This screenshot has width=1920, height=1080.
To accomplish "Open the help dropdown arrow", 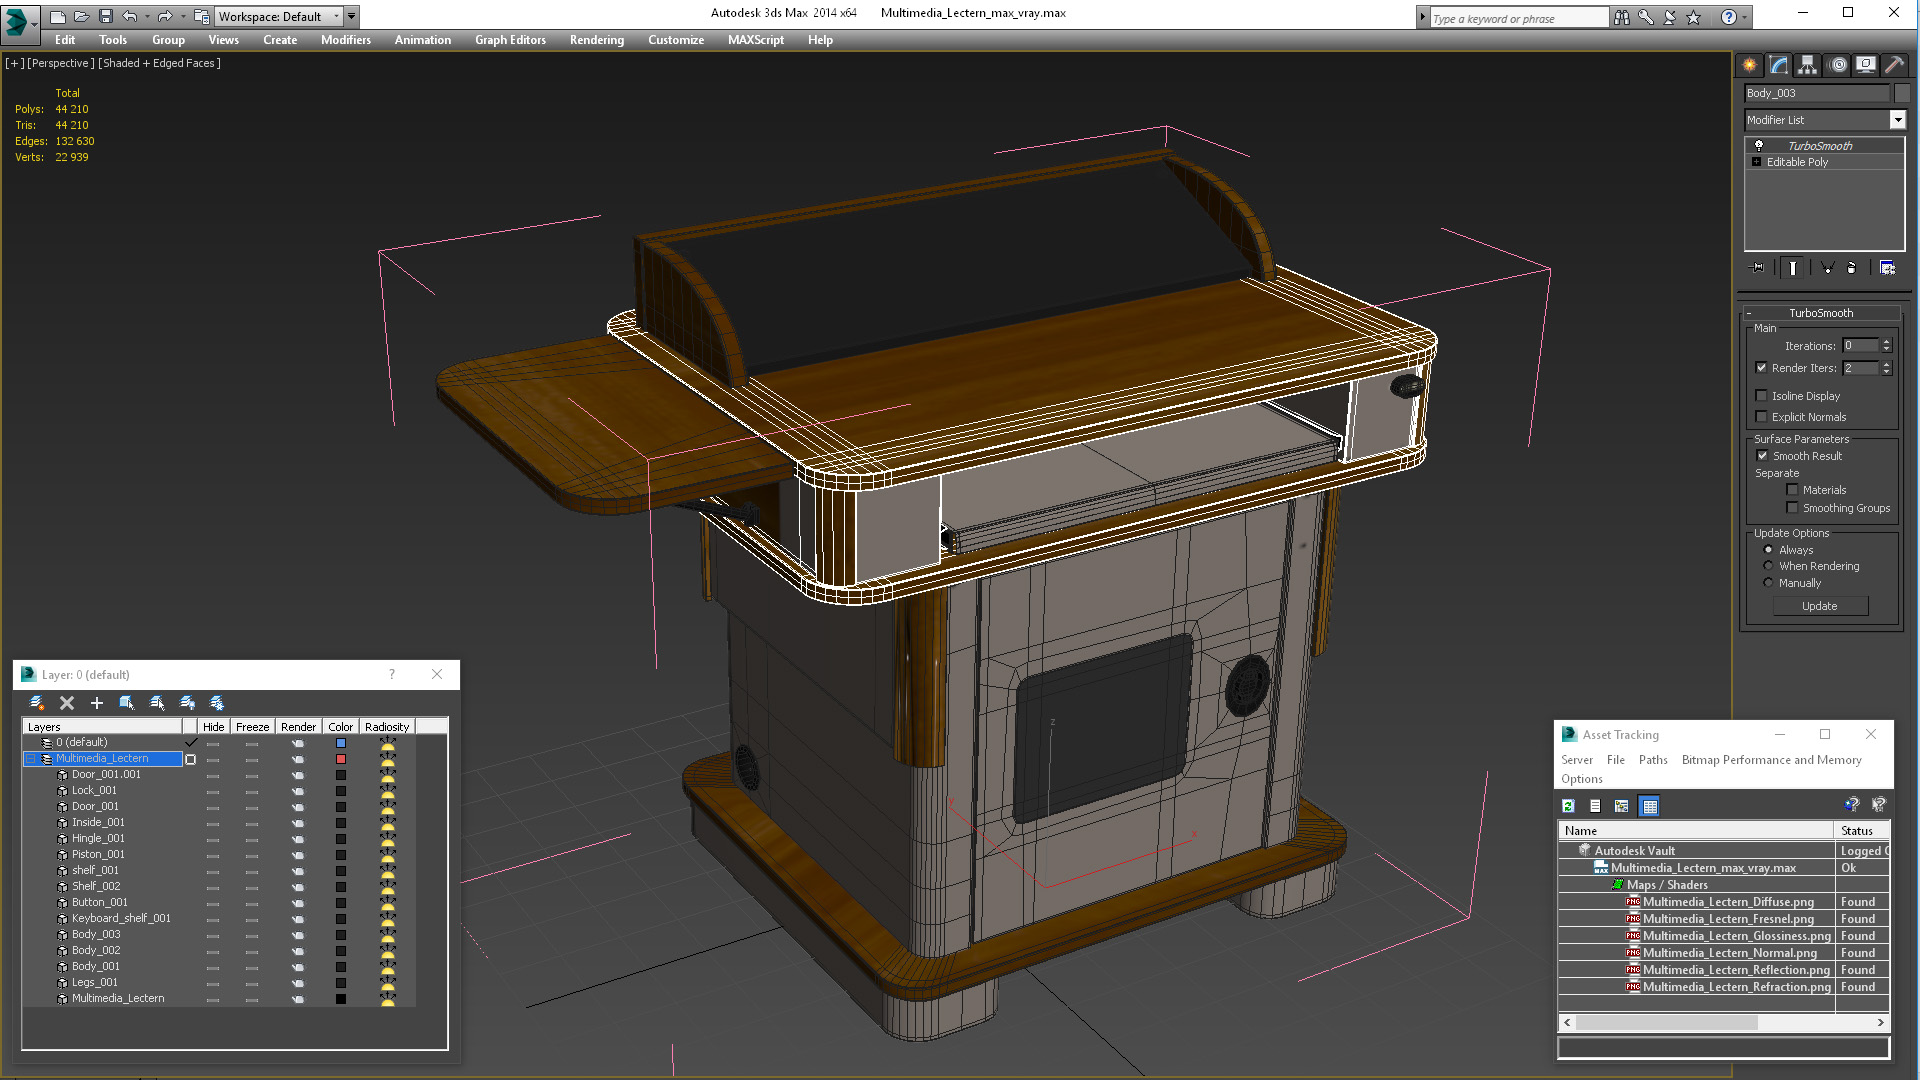I will pyautogui.click(x=1745, y=17).
